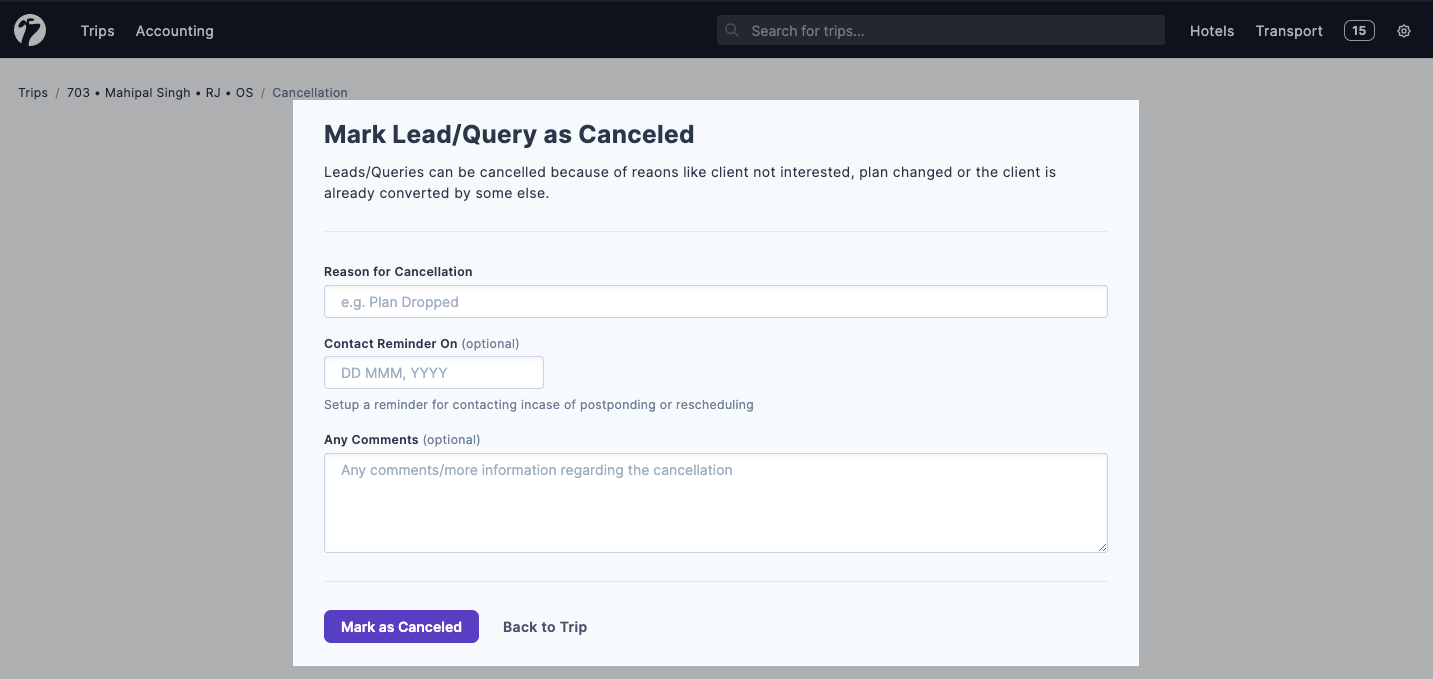Click the Back to Trip link
Viewport: 1433px width, 679px height.
(x=544, y=626)
